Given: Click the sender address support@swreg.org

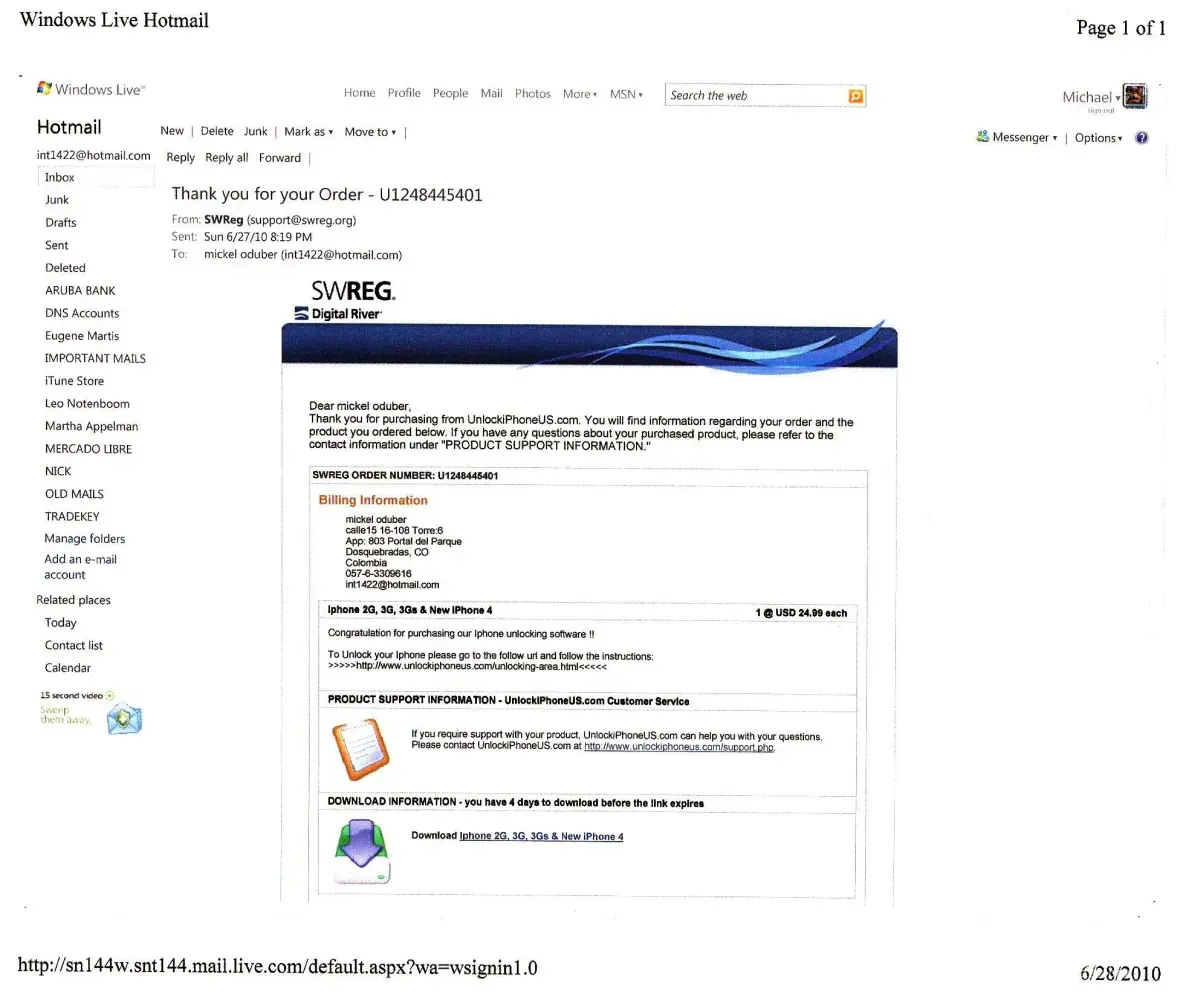Looking at the screenshot, I should (301, 220).
